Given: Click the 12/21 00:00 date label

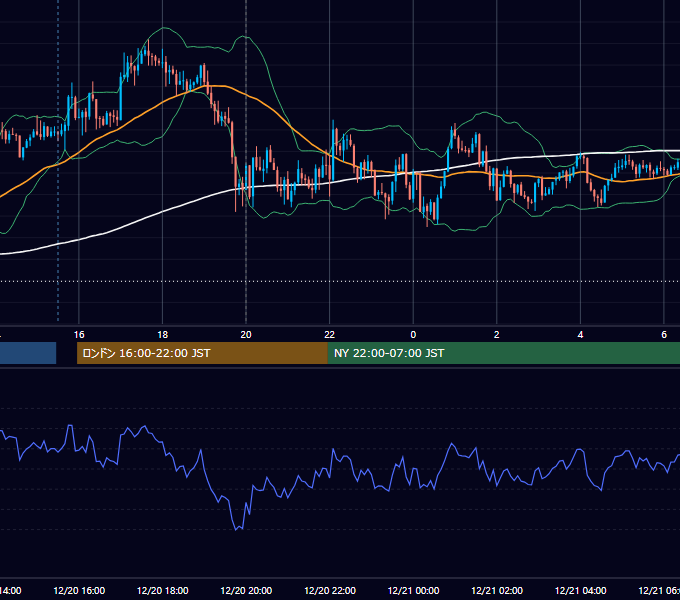Looking at the screenshot, I should click(x=413, y=591).
